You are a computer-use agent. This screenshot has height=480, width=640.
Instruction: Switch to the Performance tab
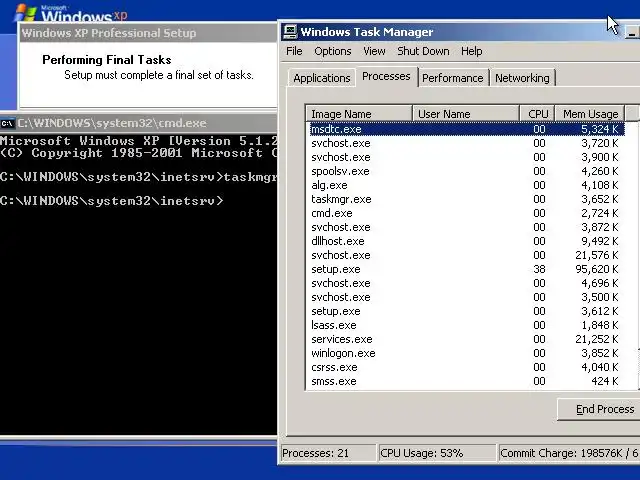pyautogui.click(x=452, y=78)
